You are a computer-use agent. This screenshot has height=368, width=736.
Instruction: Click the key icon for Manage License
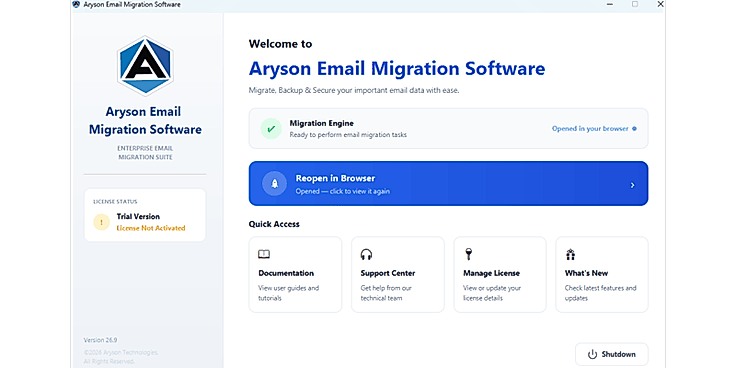(468, 254)
